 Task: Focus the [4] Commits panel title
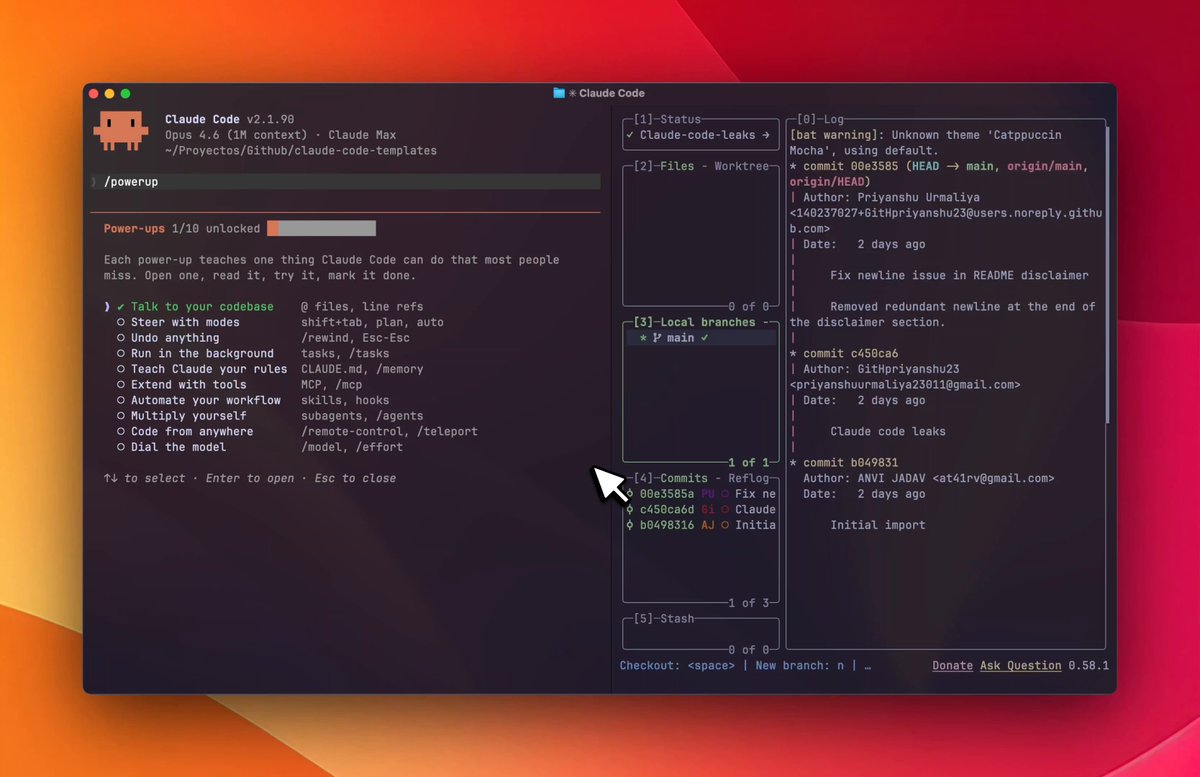(671, 478)
